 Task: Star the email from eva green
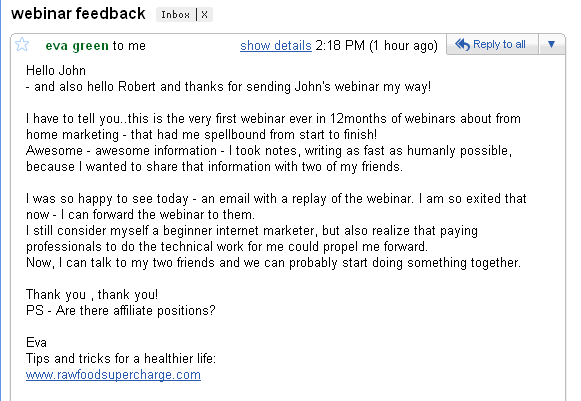pos(22,44)
